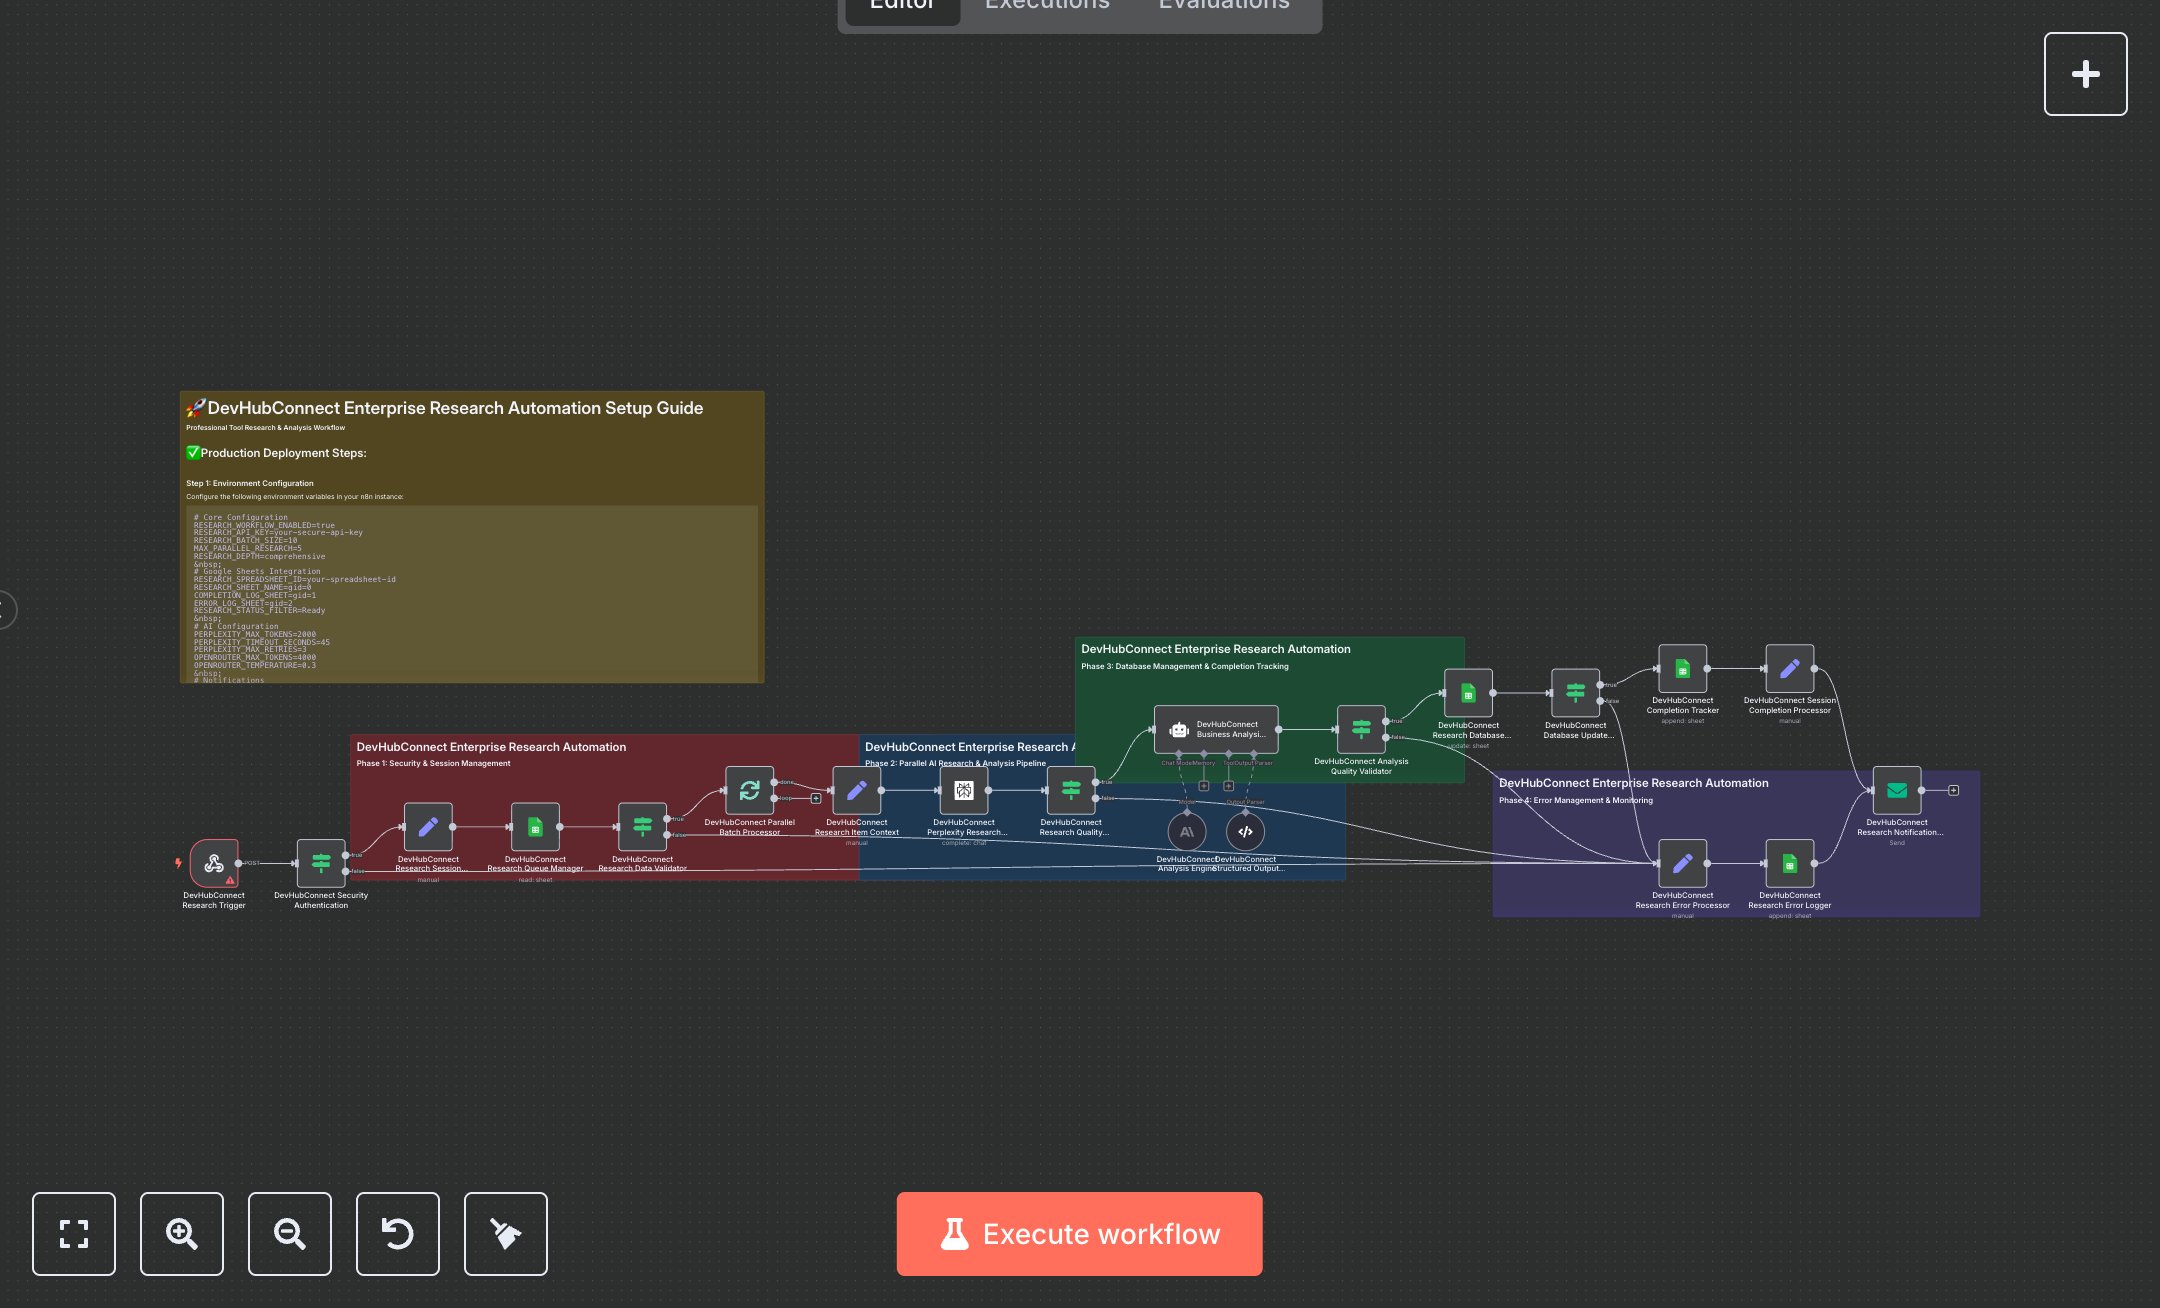Click the zoom in magnifier button
2160x1308 pixels.
pos(181,1234)
